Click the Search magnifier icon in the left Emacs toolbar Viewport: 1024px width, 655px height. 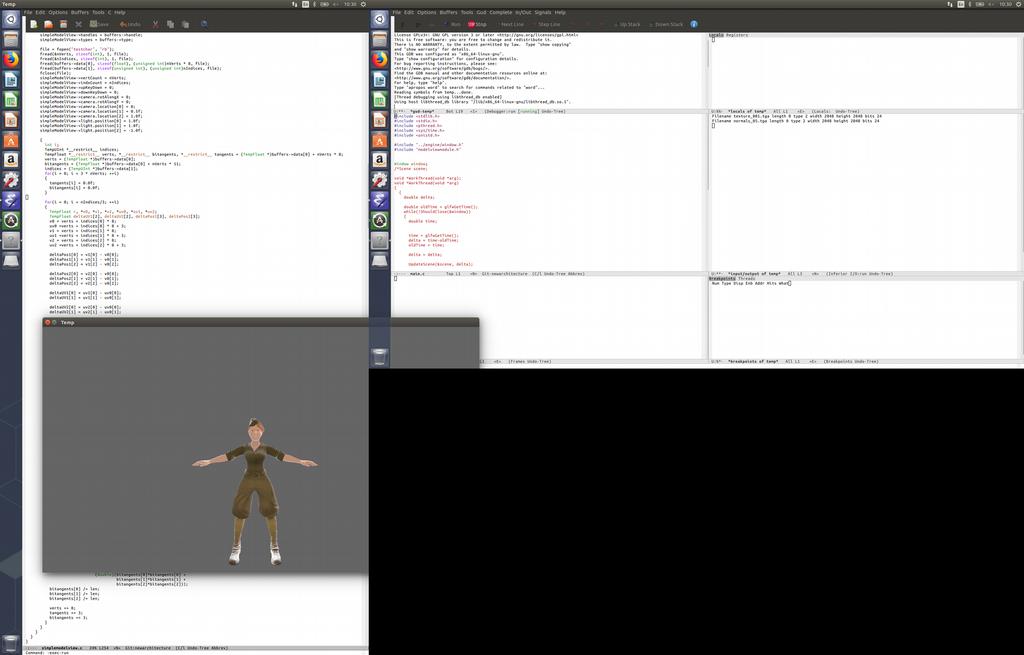[204, 24]
